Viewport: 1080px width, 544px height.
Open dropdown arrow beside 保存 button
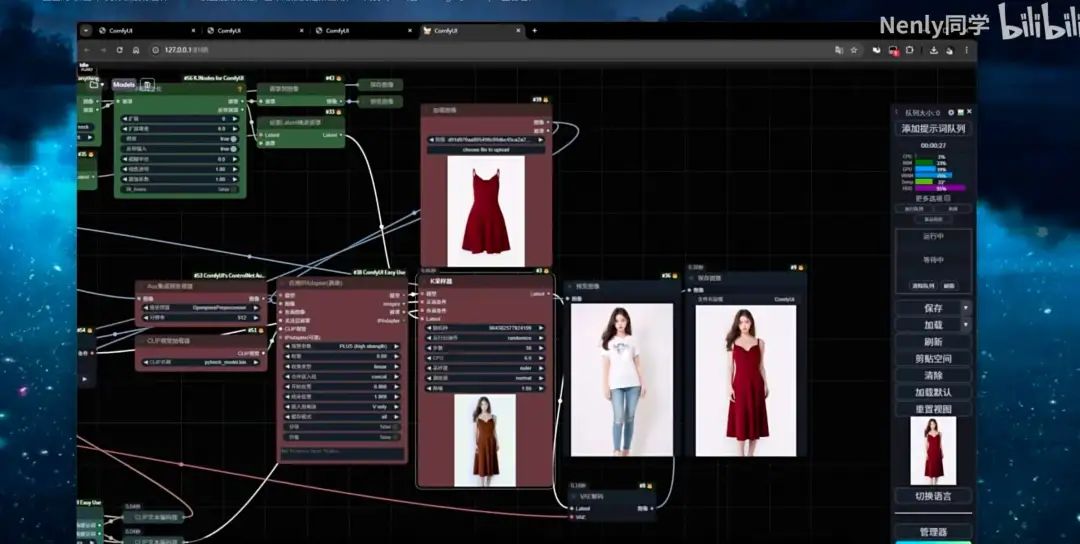(x=966, y=308)
